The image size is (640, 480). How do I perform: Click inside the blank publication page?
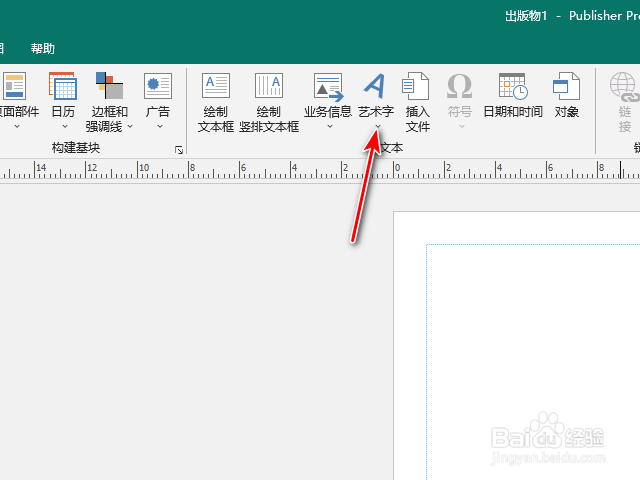(517, 346)
